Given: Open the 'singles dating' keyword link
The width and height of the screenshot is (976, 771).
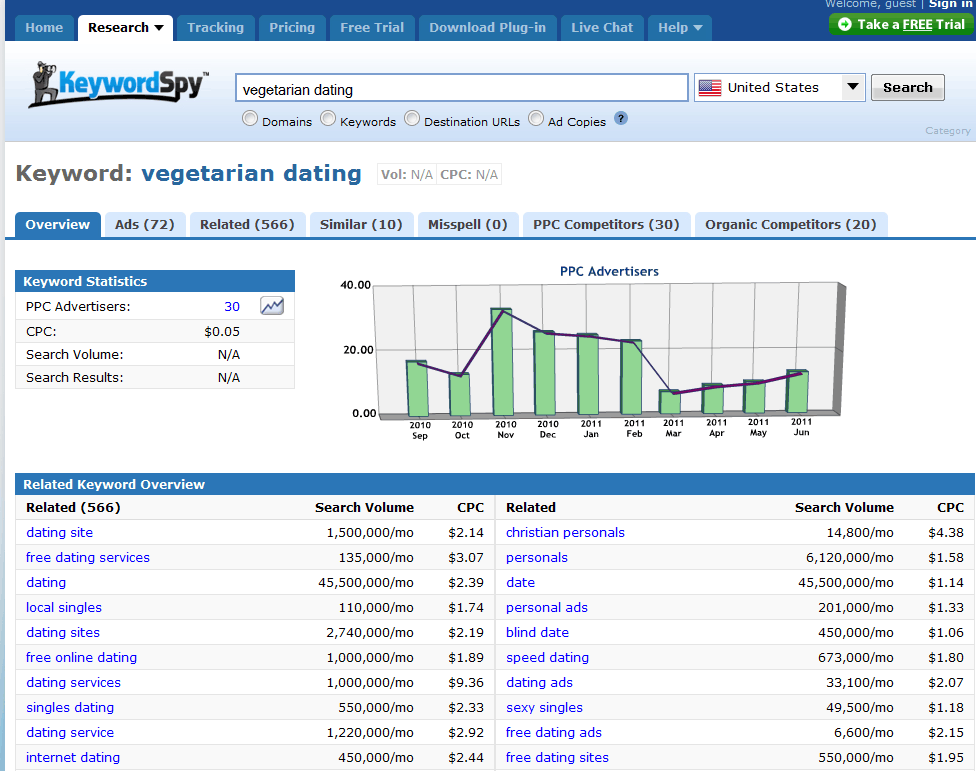Looking at the screenshot, I should (x=70, y=708).
